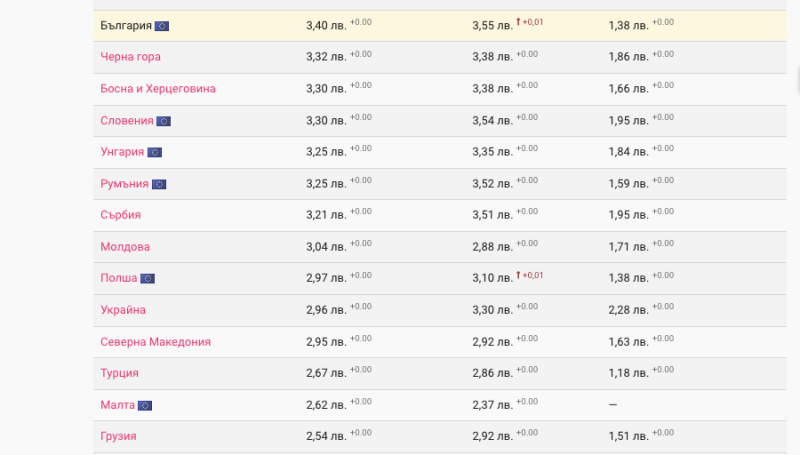
Task: Click the EU flag next to Унгария
Action: (x=155, y=152)
